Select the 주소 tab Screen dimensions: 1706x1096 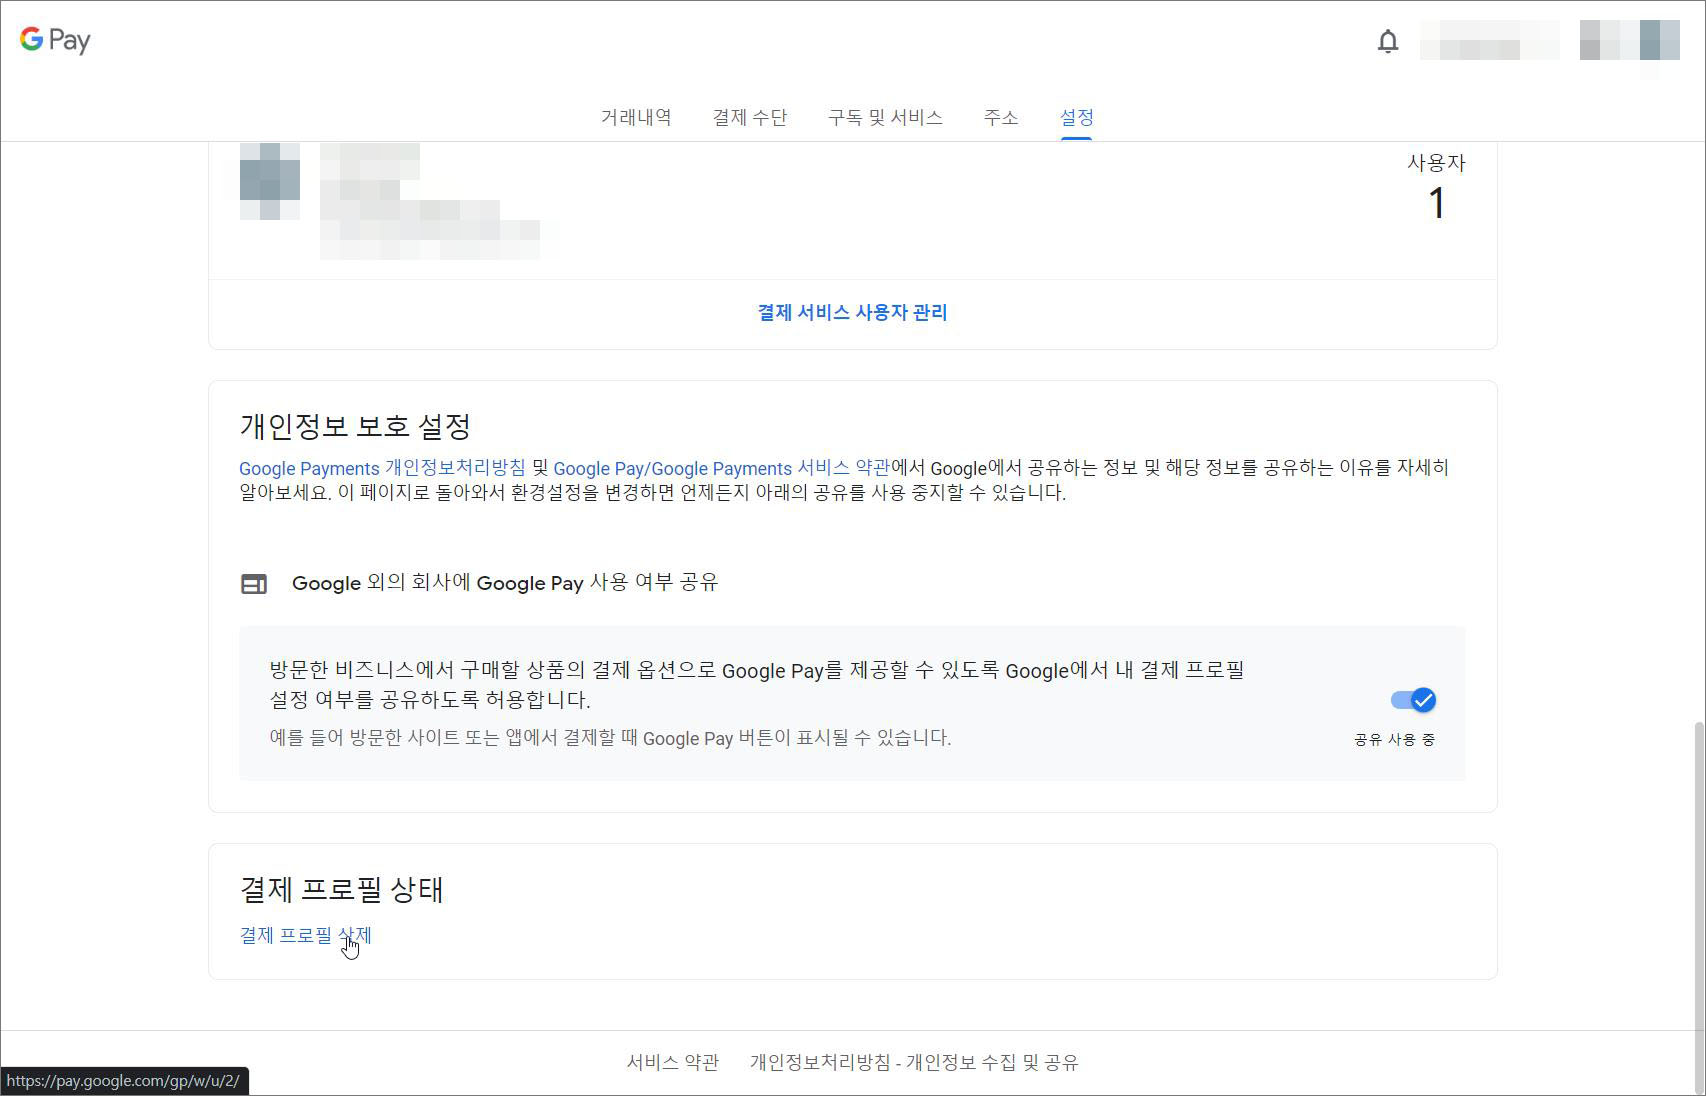tap(1001, 117)
